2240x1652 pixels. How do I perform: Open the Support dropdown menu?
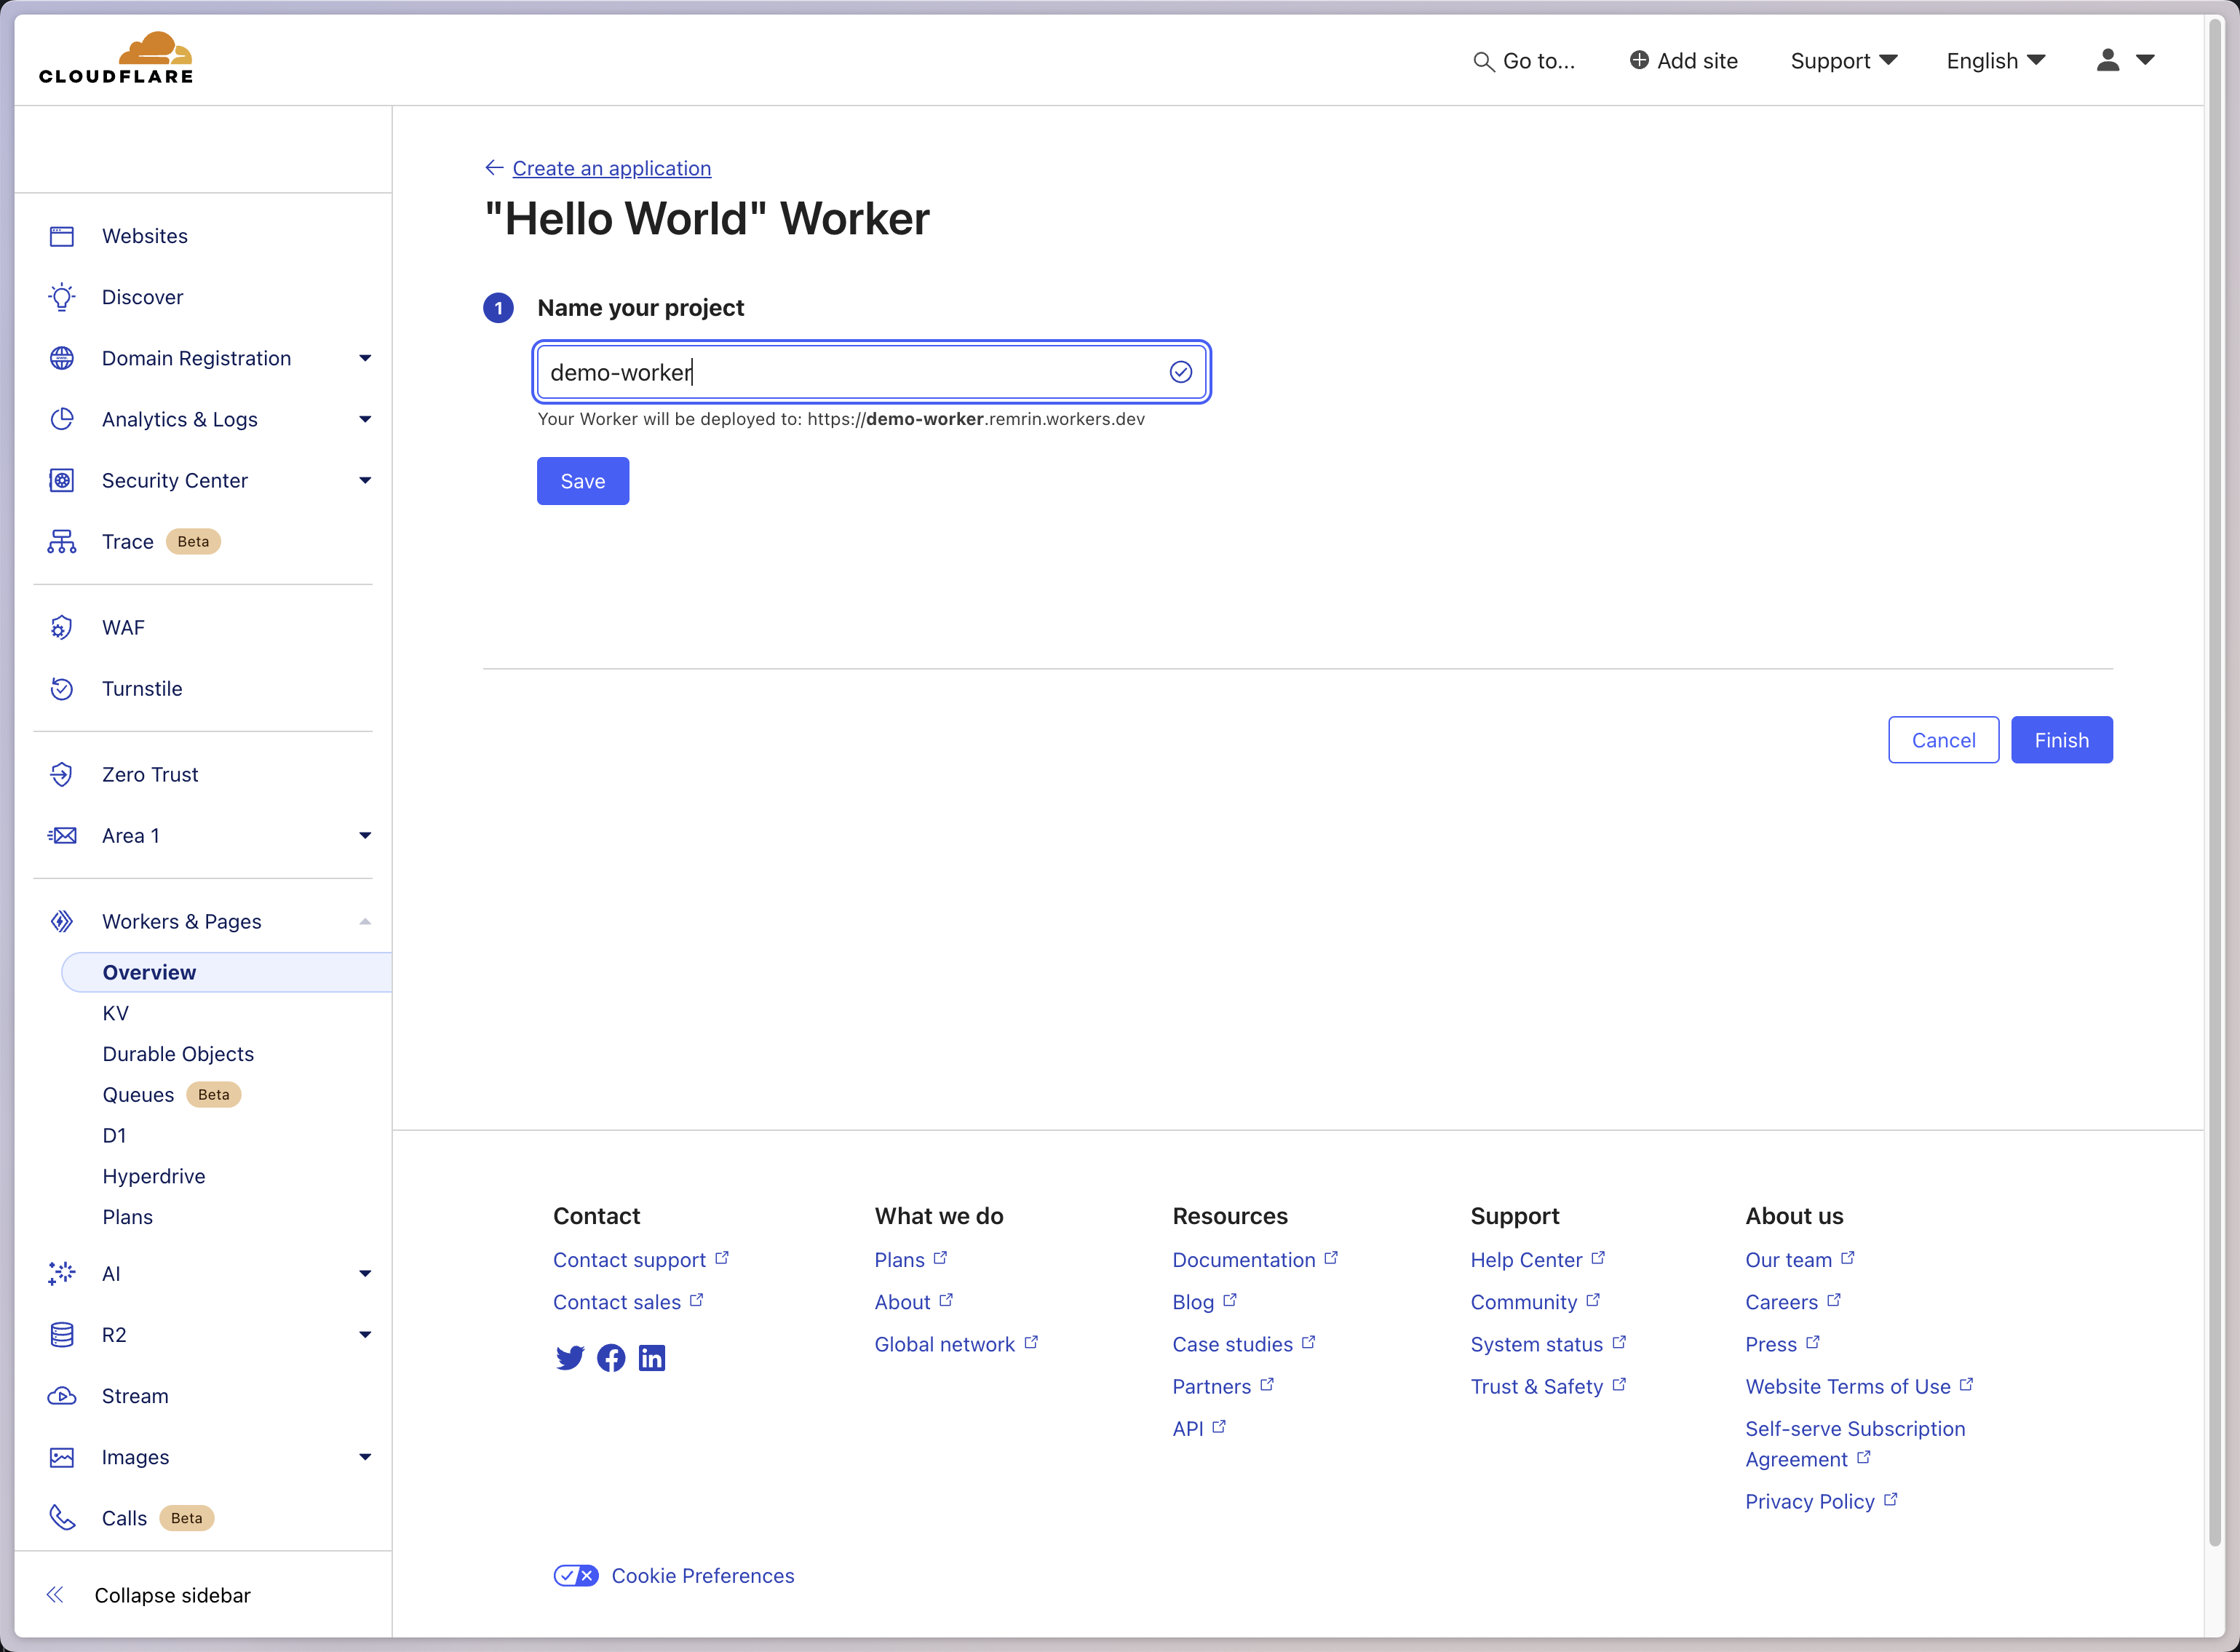[1844, 61]
